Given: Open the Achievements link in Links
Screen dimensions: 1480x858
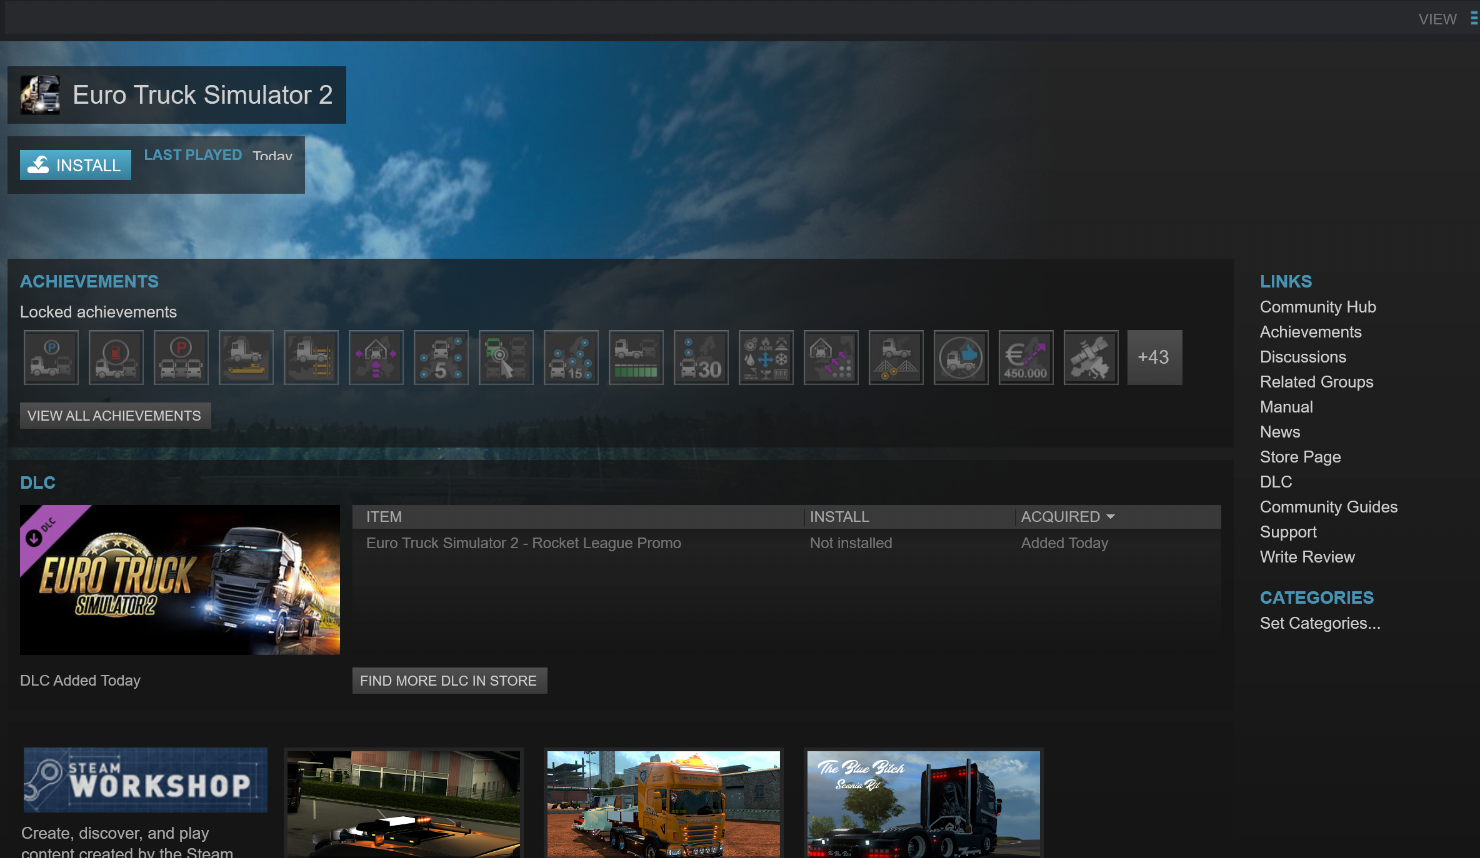Looking at the screenshot, I should pyautogui.click(x=1311, y=332).
